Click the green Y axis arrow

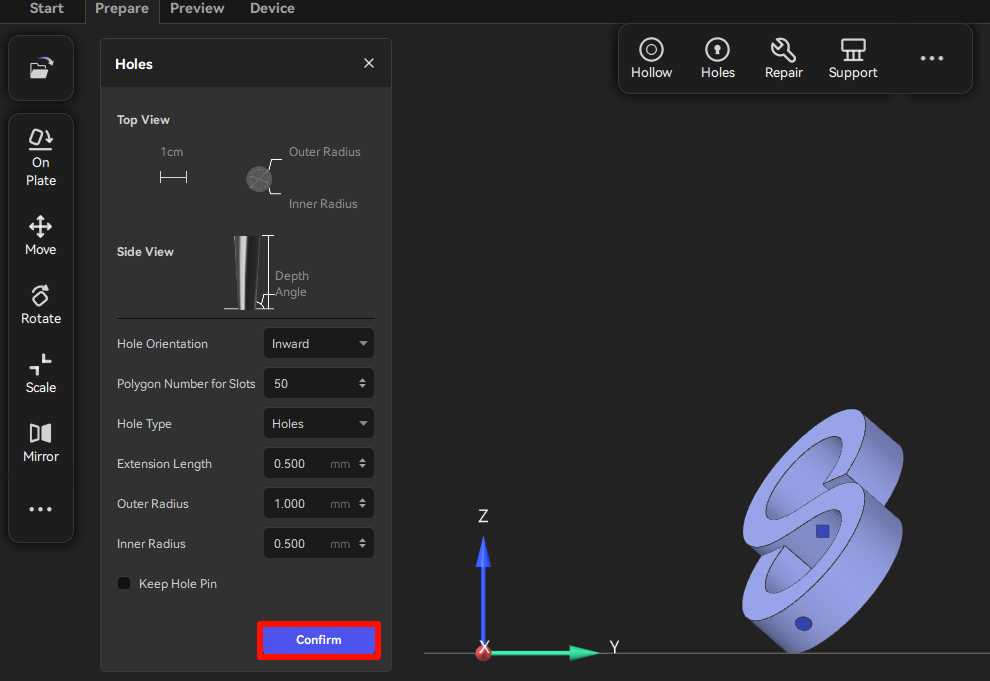[544, 653]
